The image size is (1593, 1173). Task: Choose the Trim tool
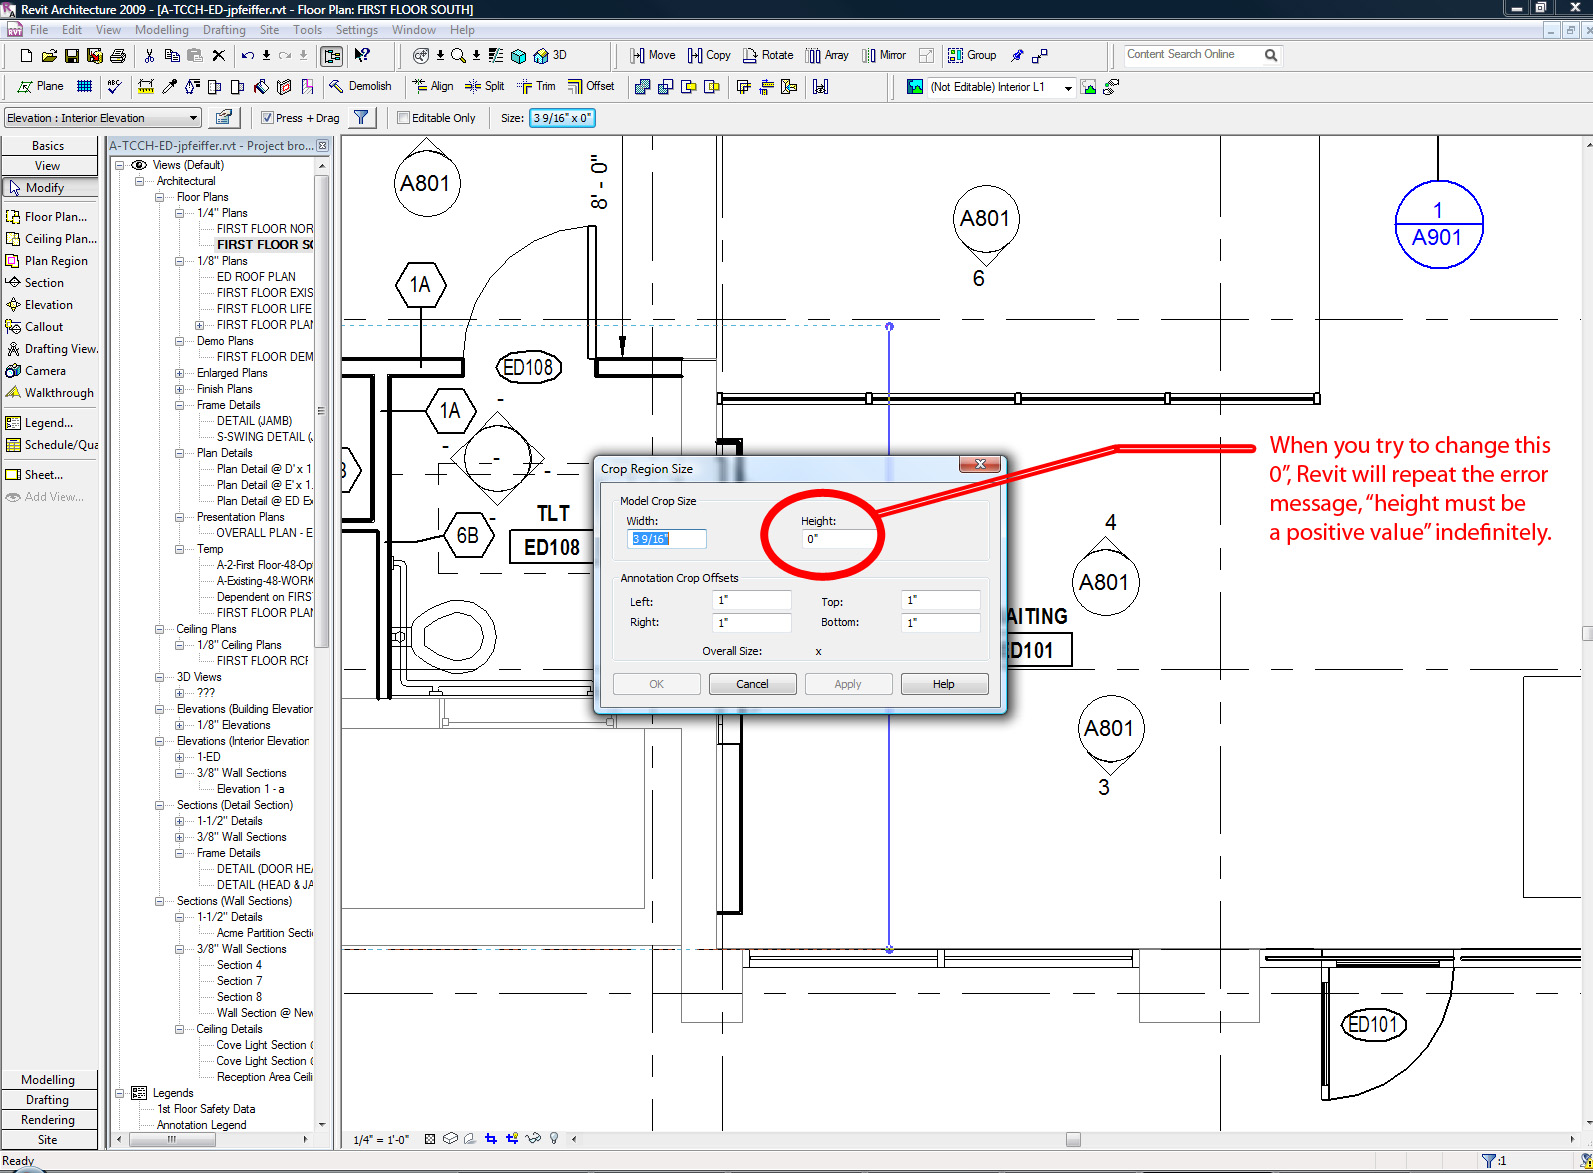pyautogui.click(x=536, y=86)
